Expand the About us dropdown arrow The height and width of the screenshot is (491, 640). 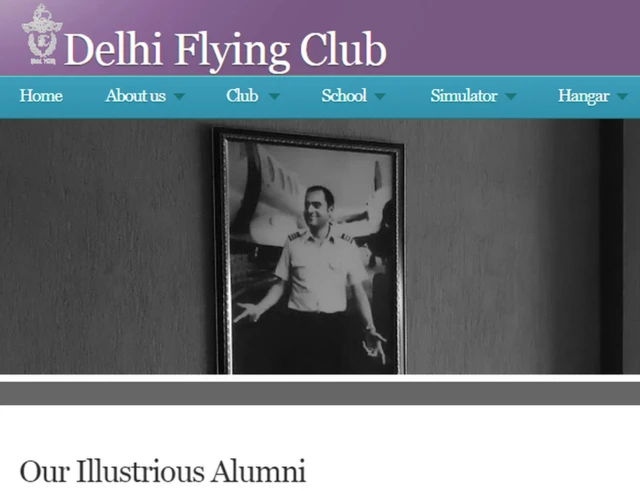coord(179,96)
